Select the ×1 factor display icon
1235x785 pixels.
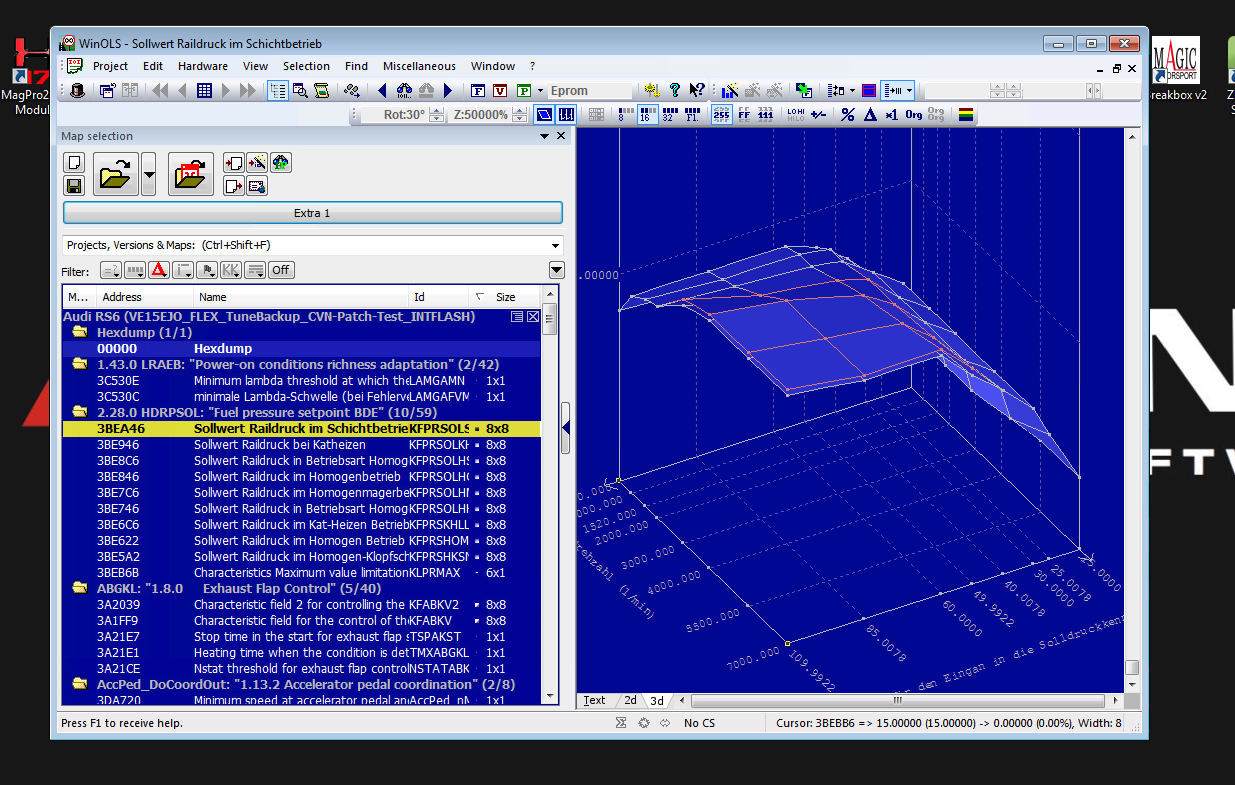891,114
